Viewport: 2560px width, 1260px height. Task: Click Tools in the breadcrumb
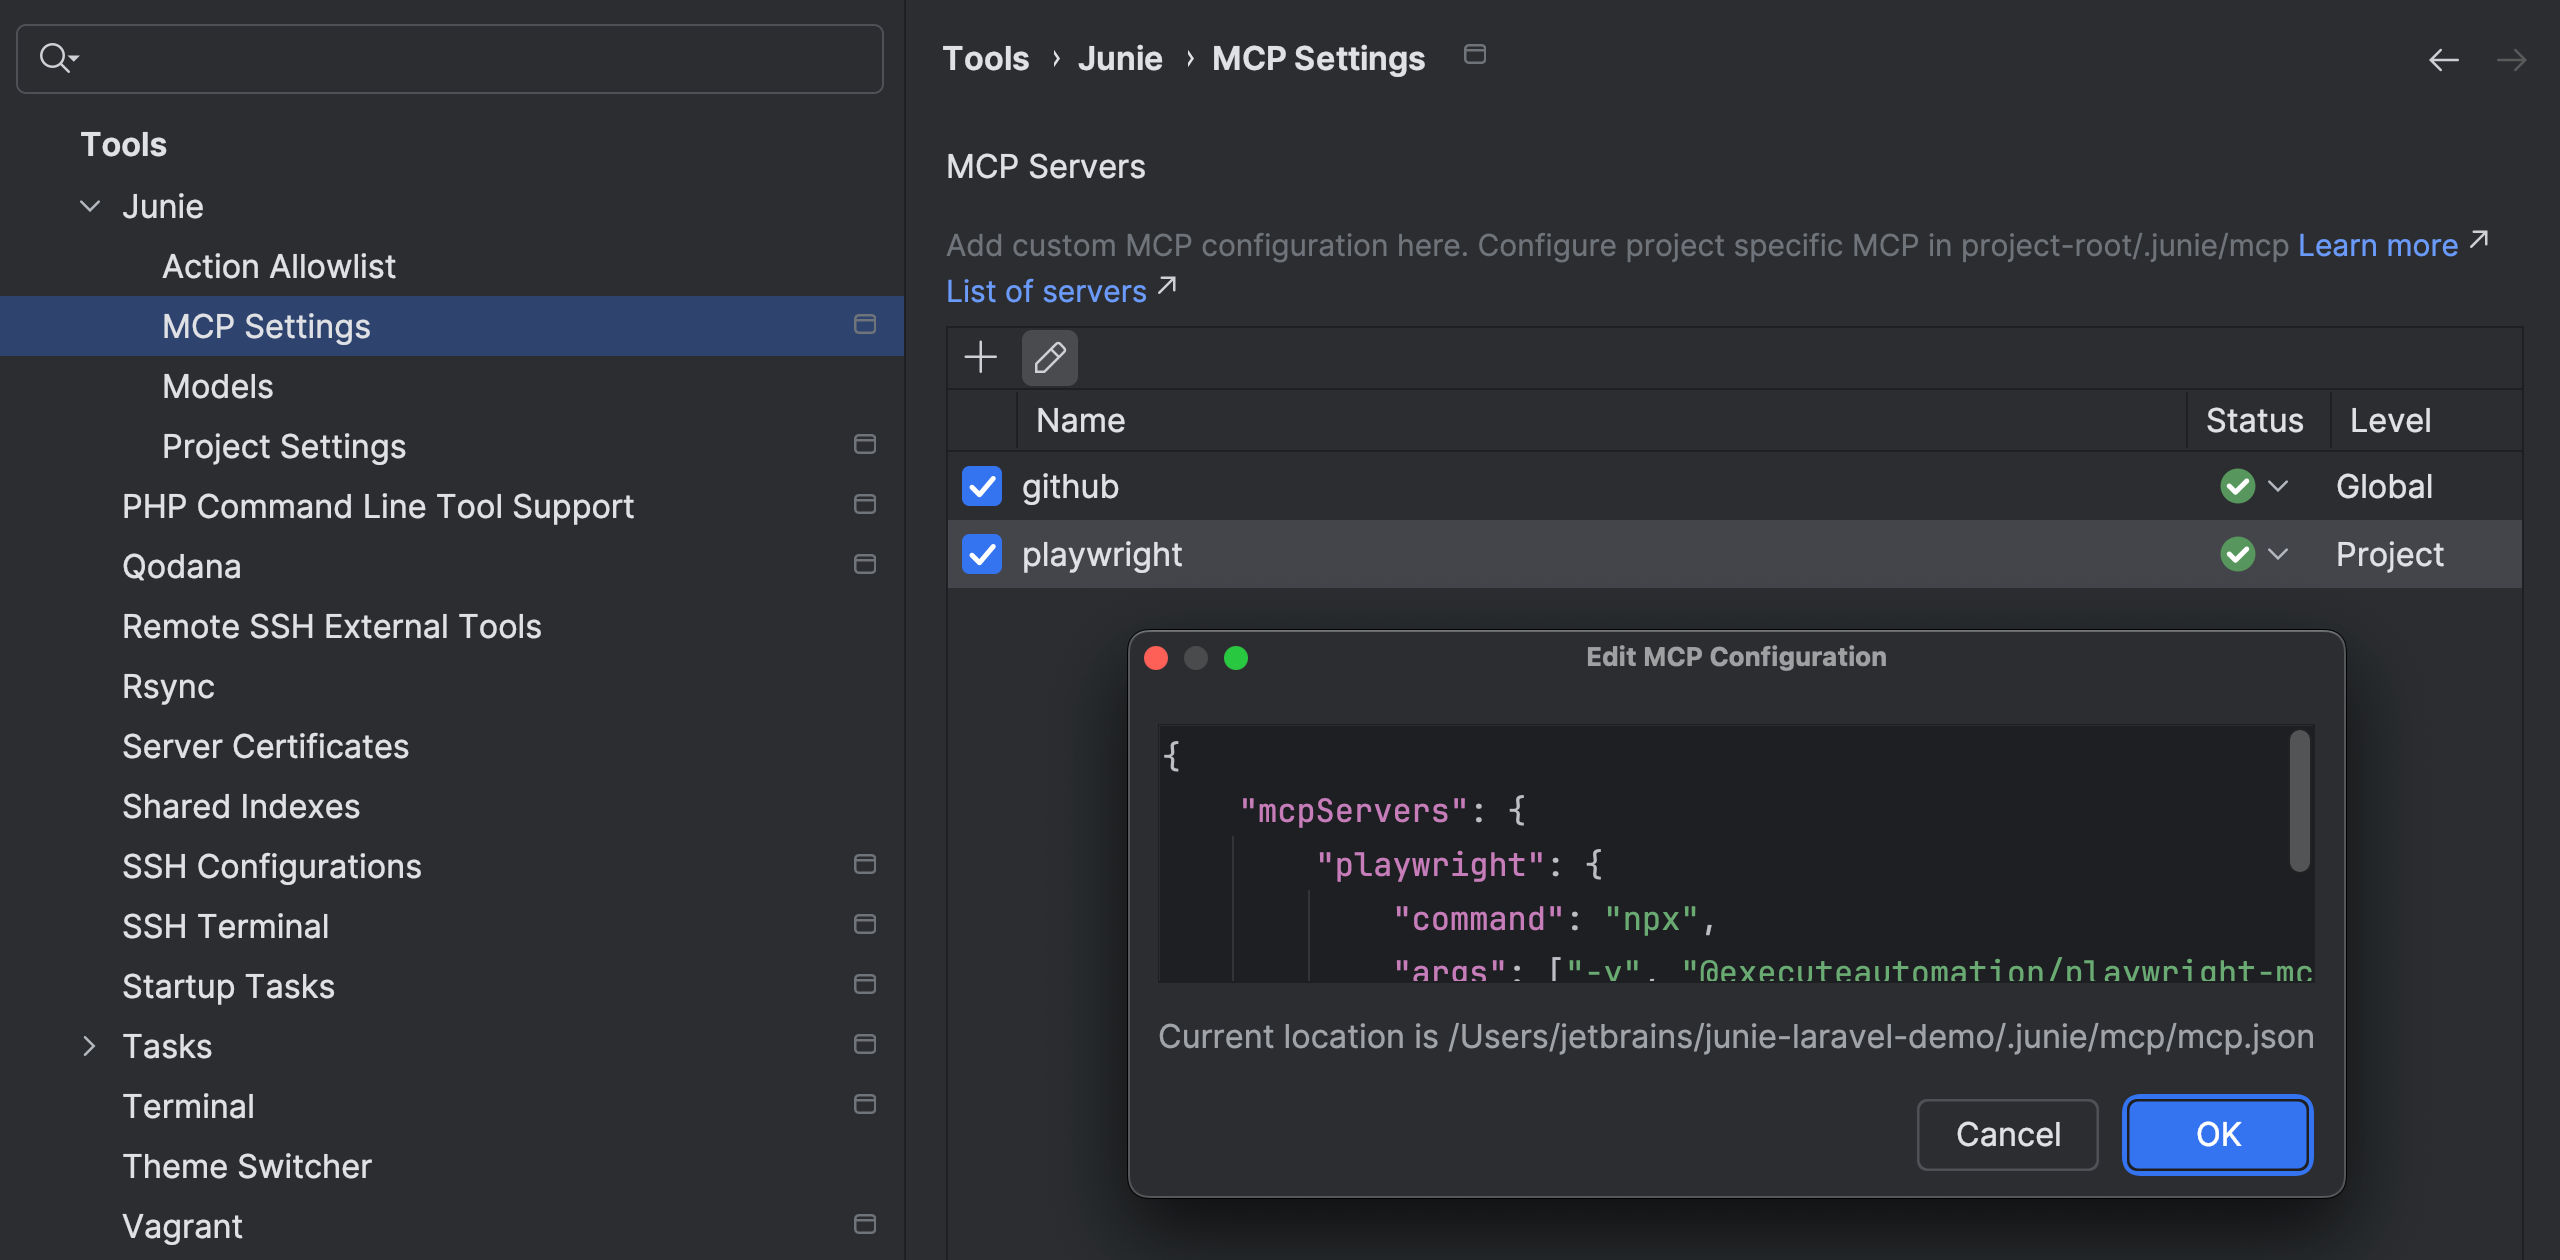[986, 58]
